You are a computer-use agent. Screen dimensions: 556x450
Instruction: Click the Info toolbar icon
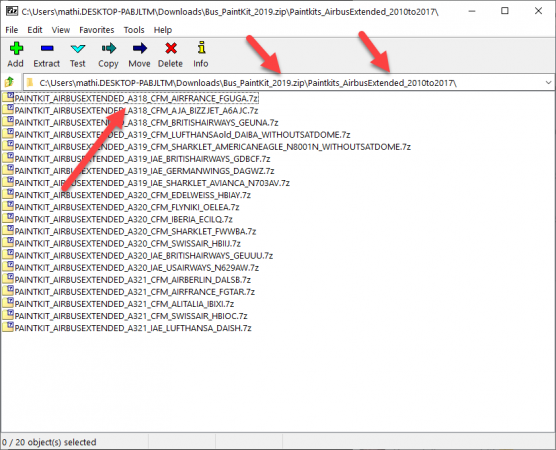click(201, 48)
